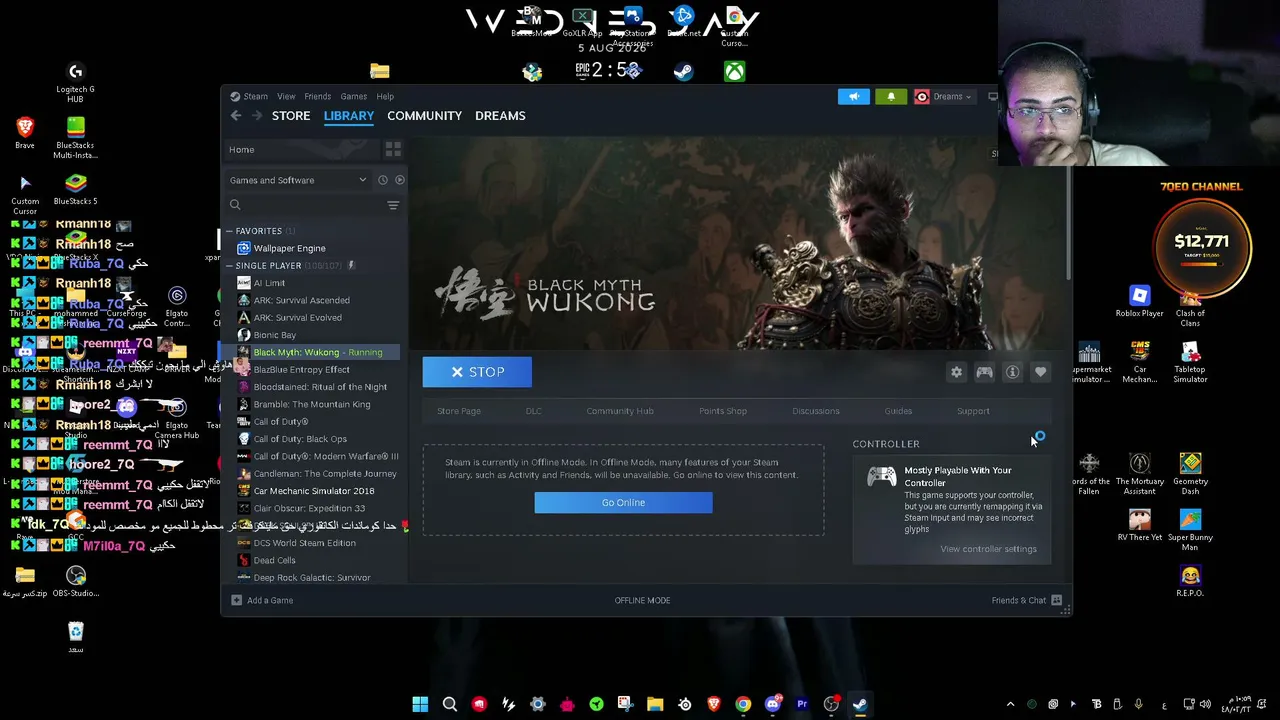Open Friends & Chat panel
The width and height of the screenshot is (1280, 720).
click(x=1018, y=600)
